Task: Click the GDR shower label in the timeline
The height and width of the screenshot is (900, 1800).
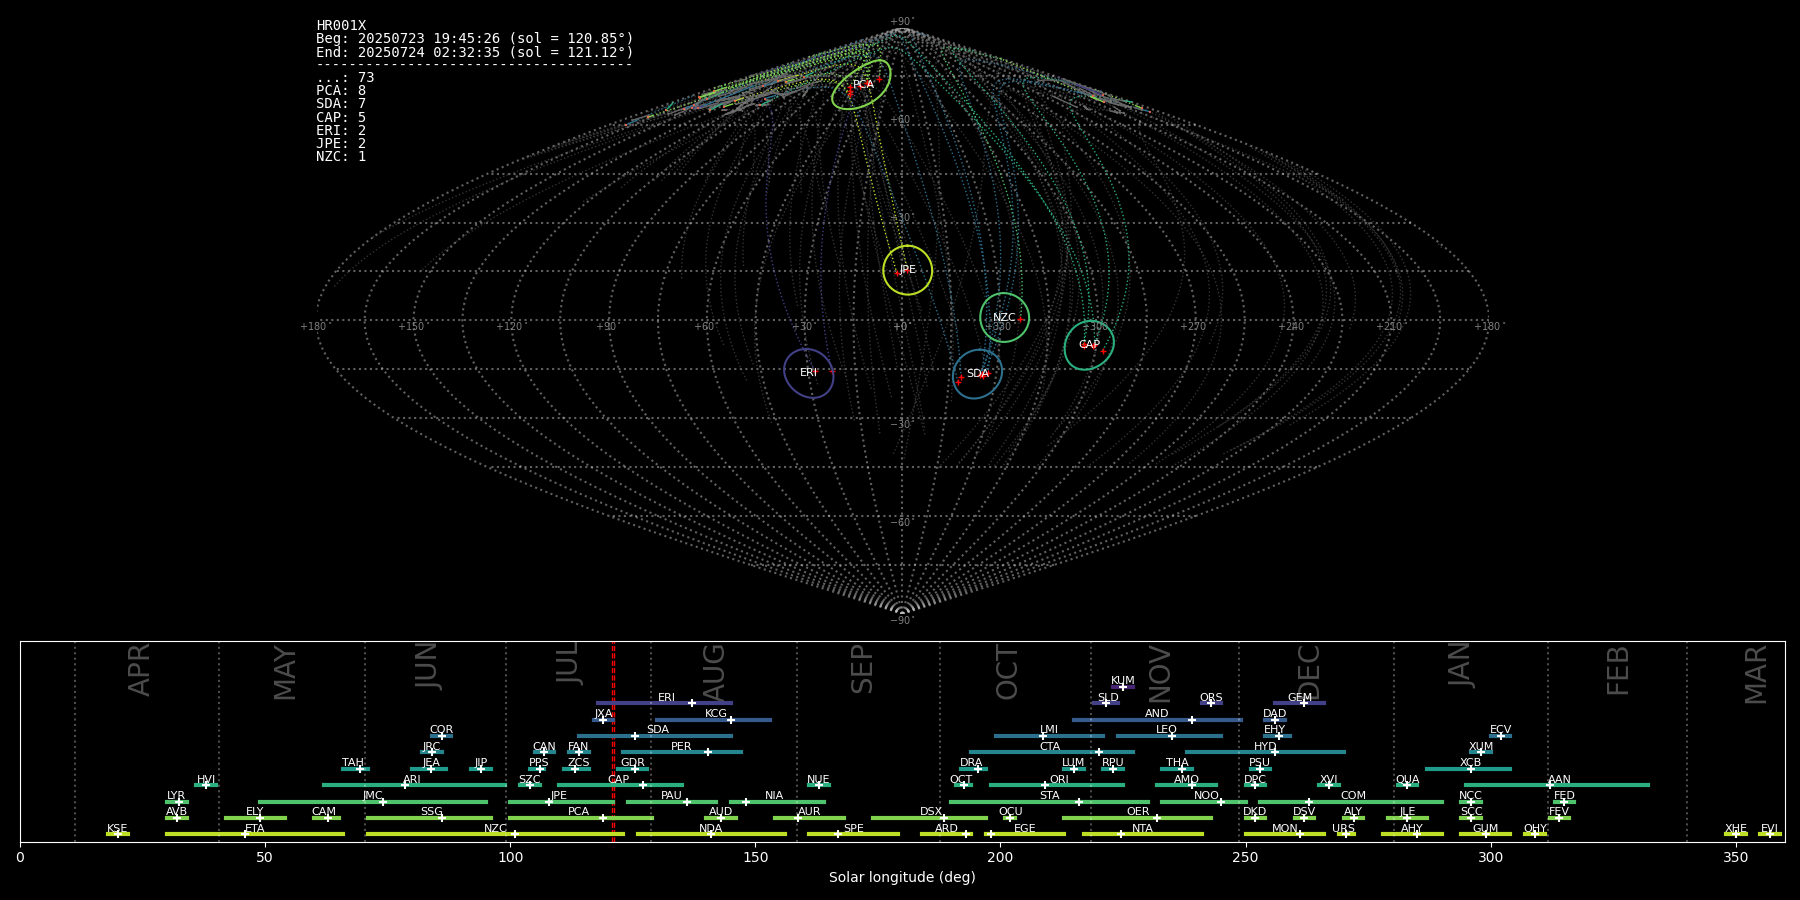Action: 633,763
